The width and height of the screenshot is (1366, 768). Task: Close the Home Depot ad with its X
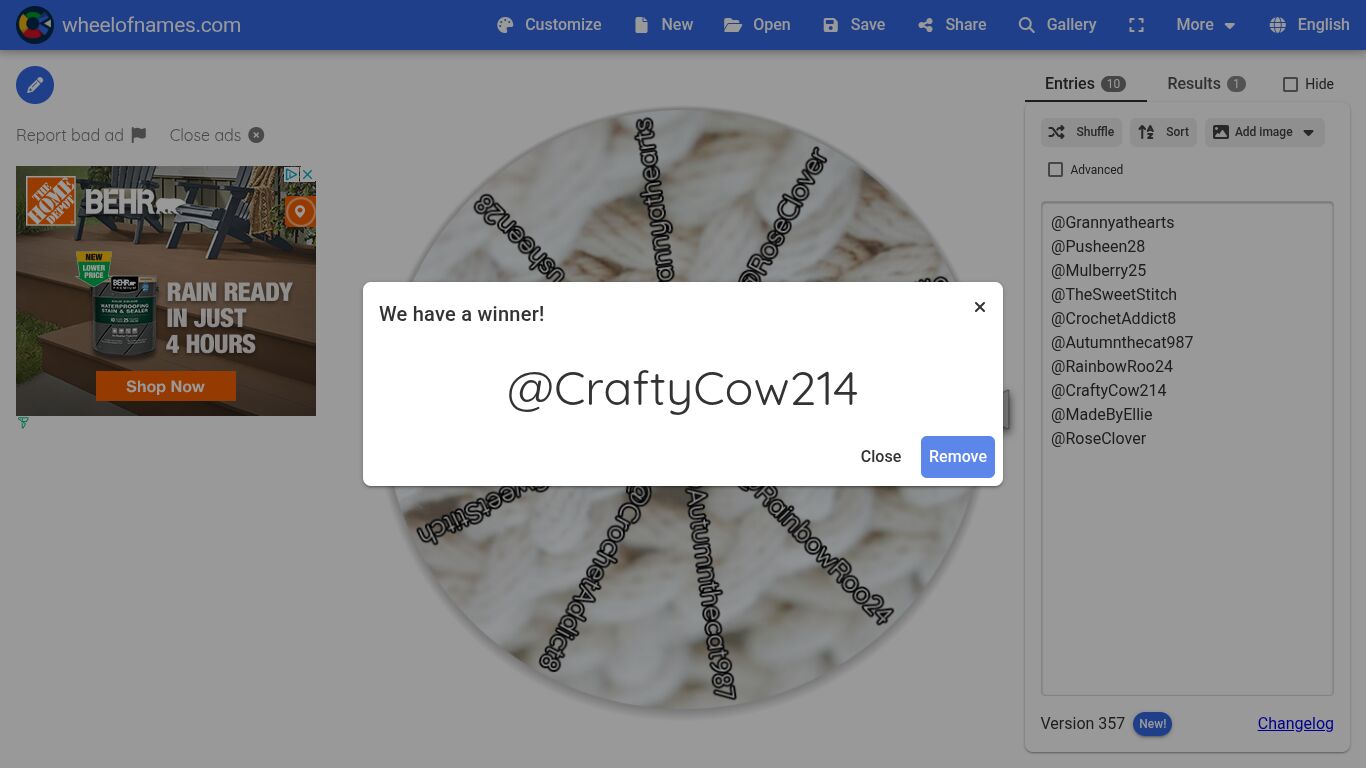308,174
